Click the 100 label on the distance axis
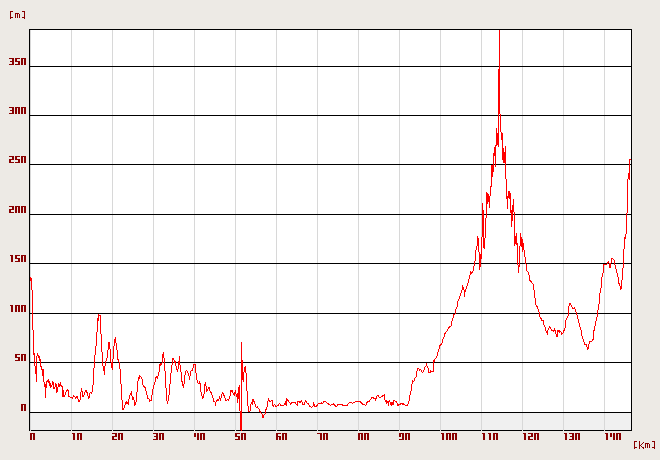Viewport: 660px width, 460px height. [x=448, y=437]
